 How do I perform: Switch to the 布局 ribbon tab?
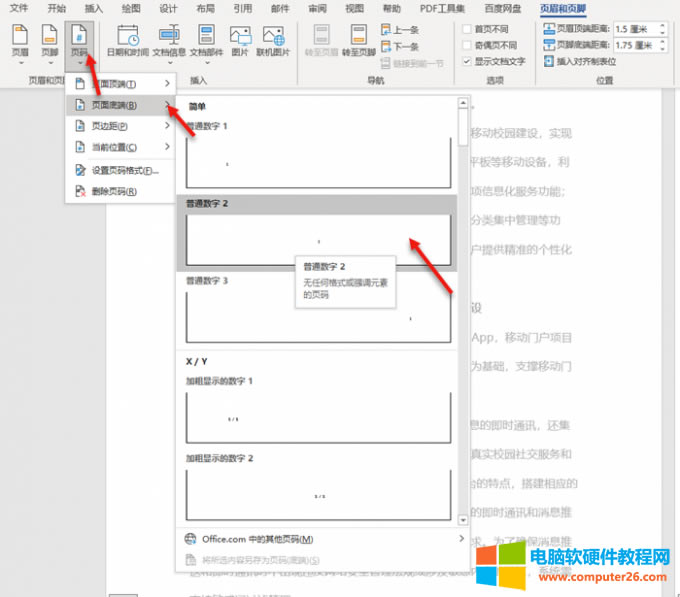pos(205,8)
